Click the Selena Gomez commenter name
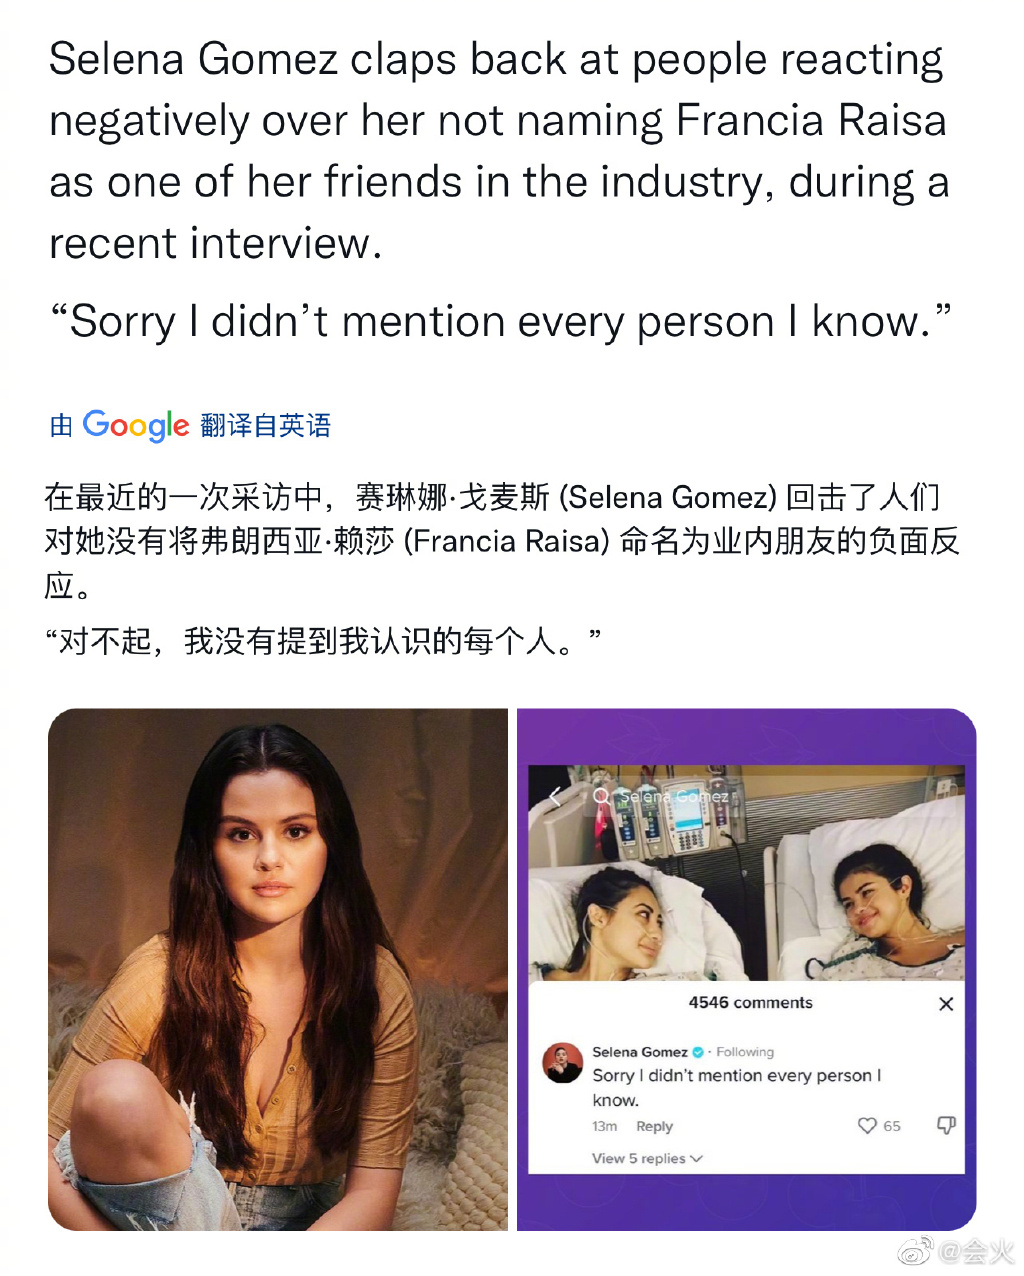Viewport: 1024px width, 1276px height. tap(639, 1052)
